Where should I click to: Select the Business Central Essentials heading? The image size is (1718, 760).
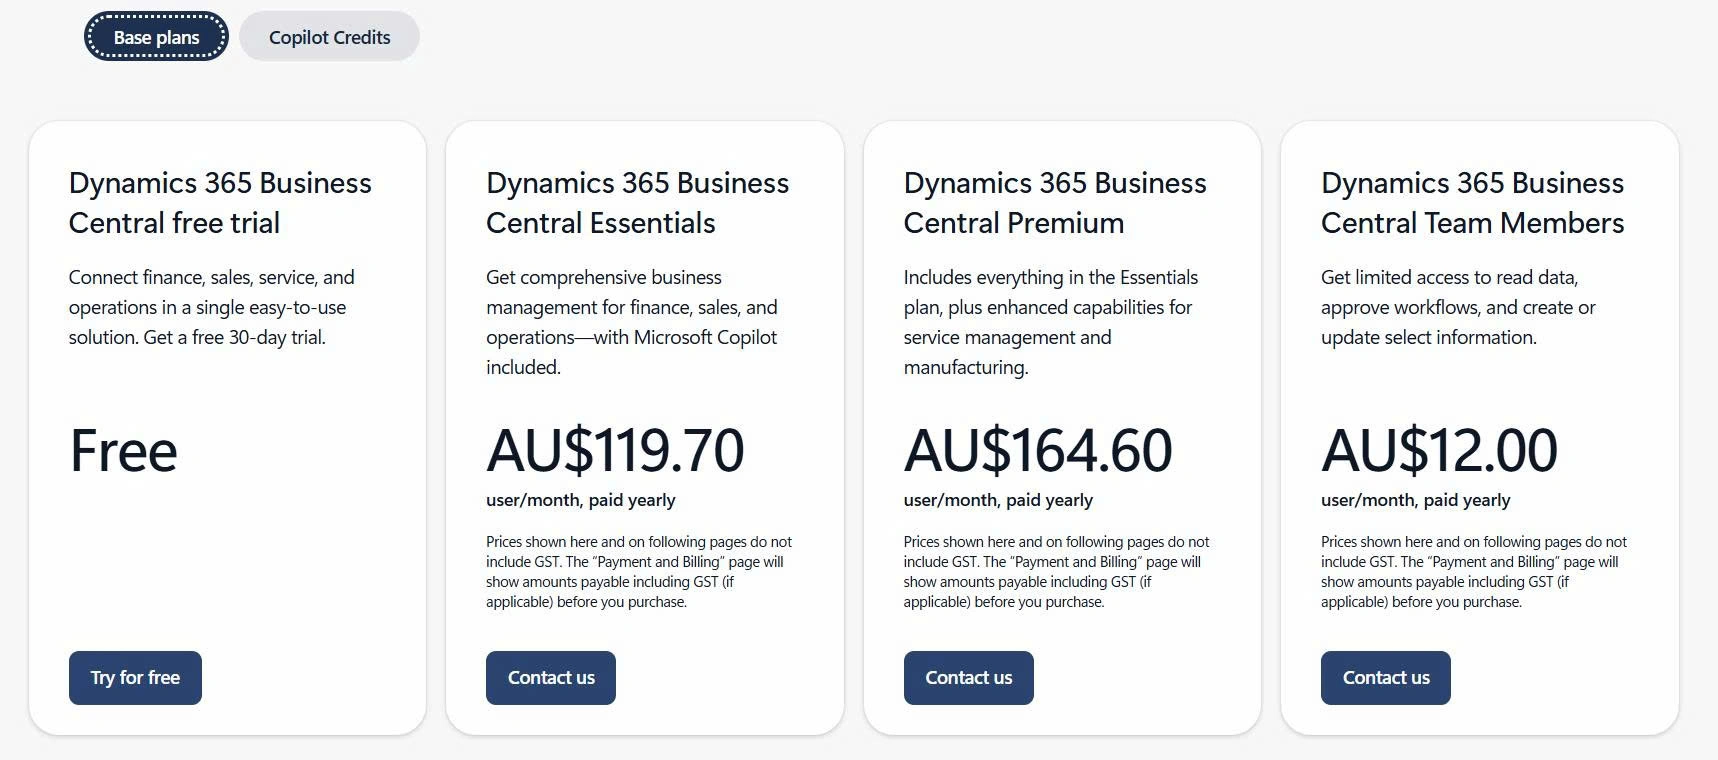pyautogui.click(x=636, y=203)
